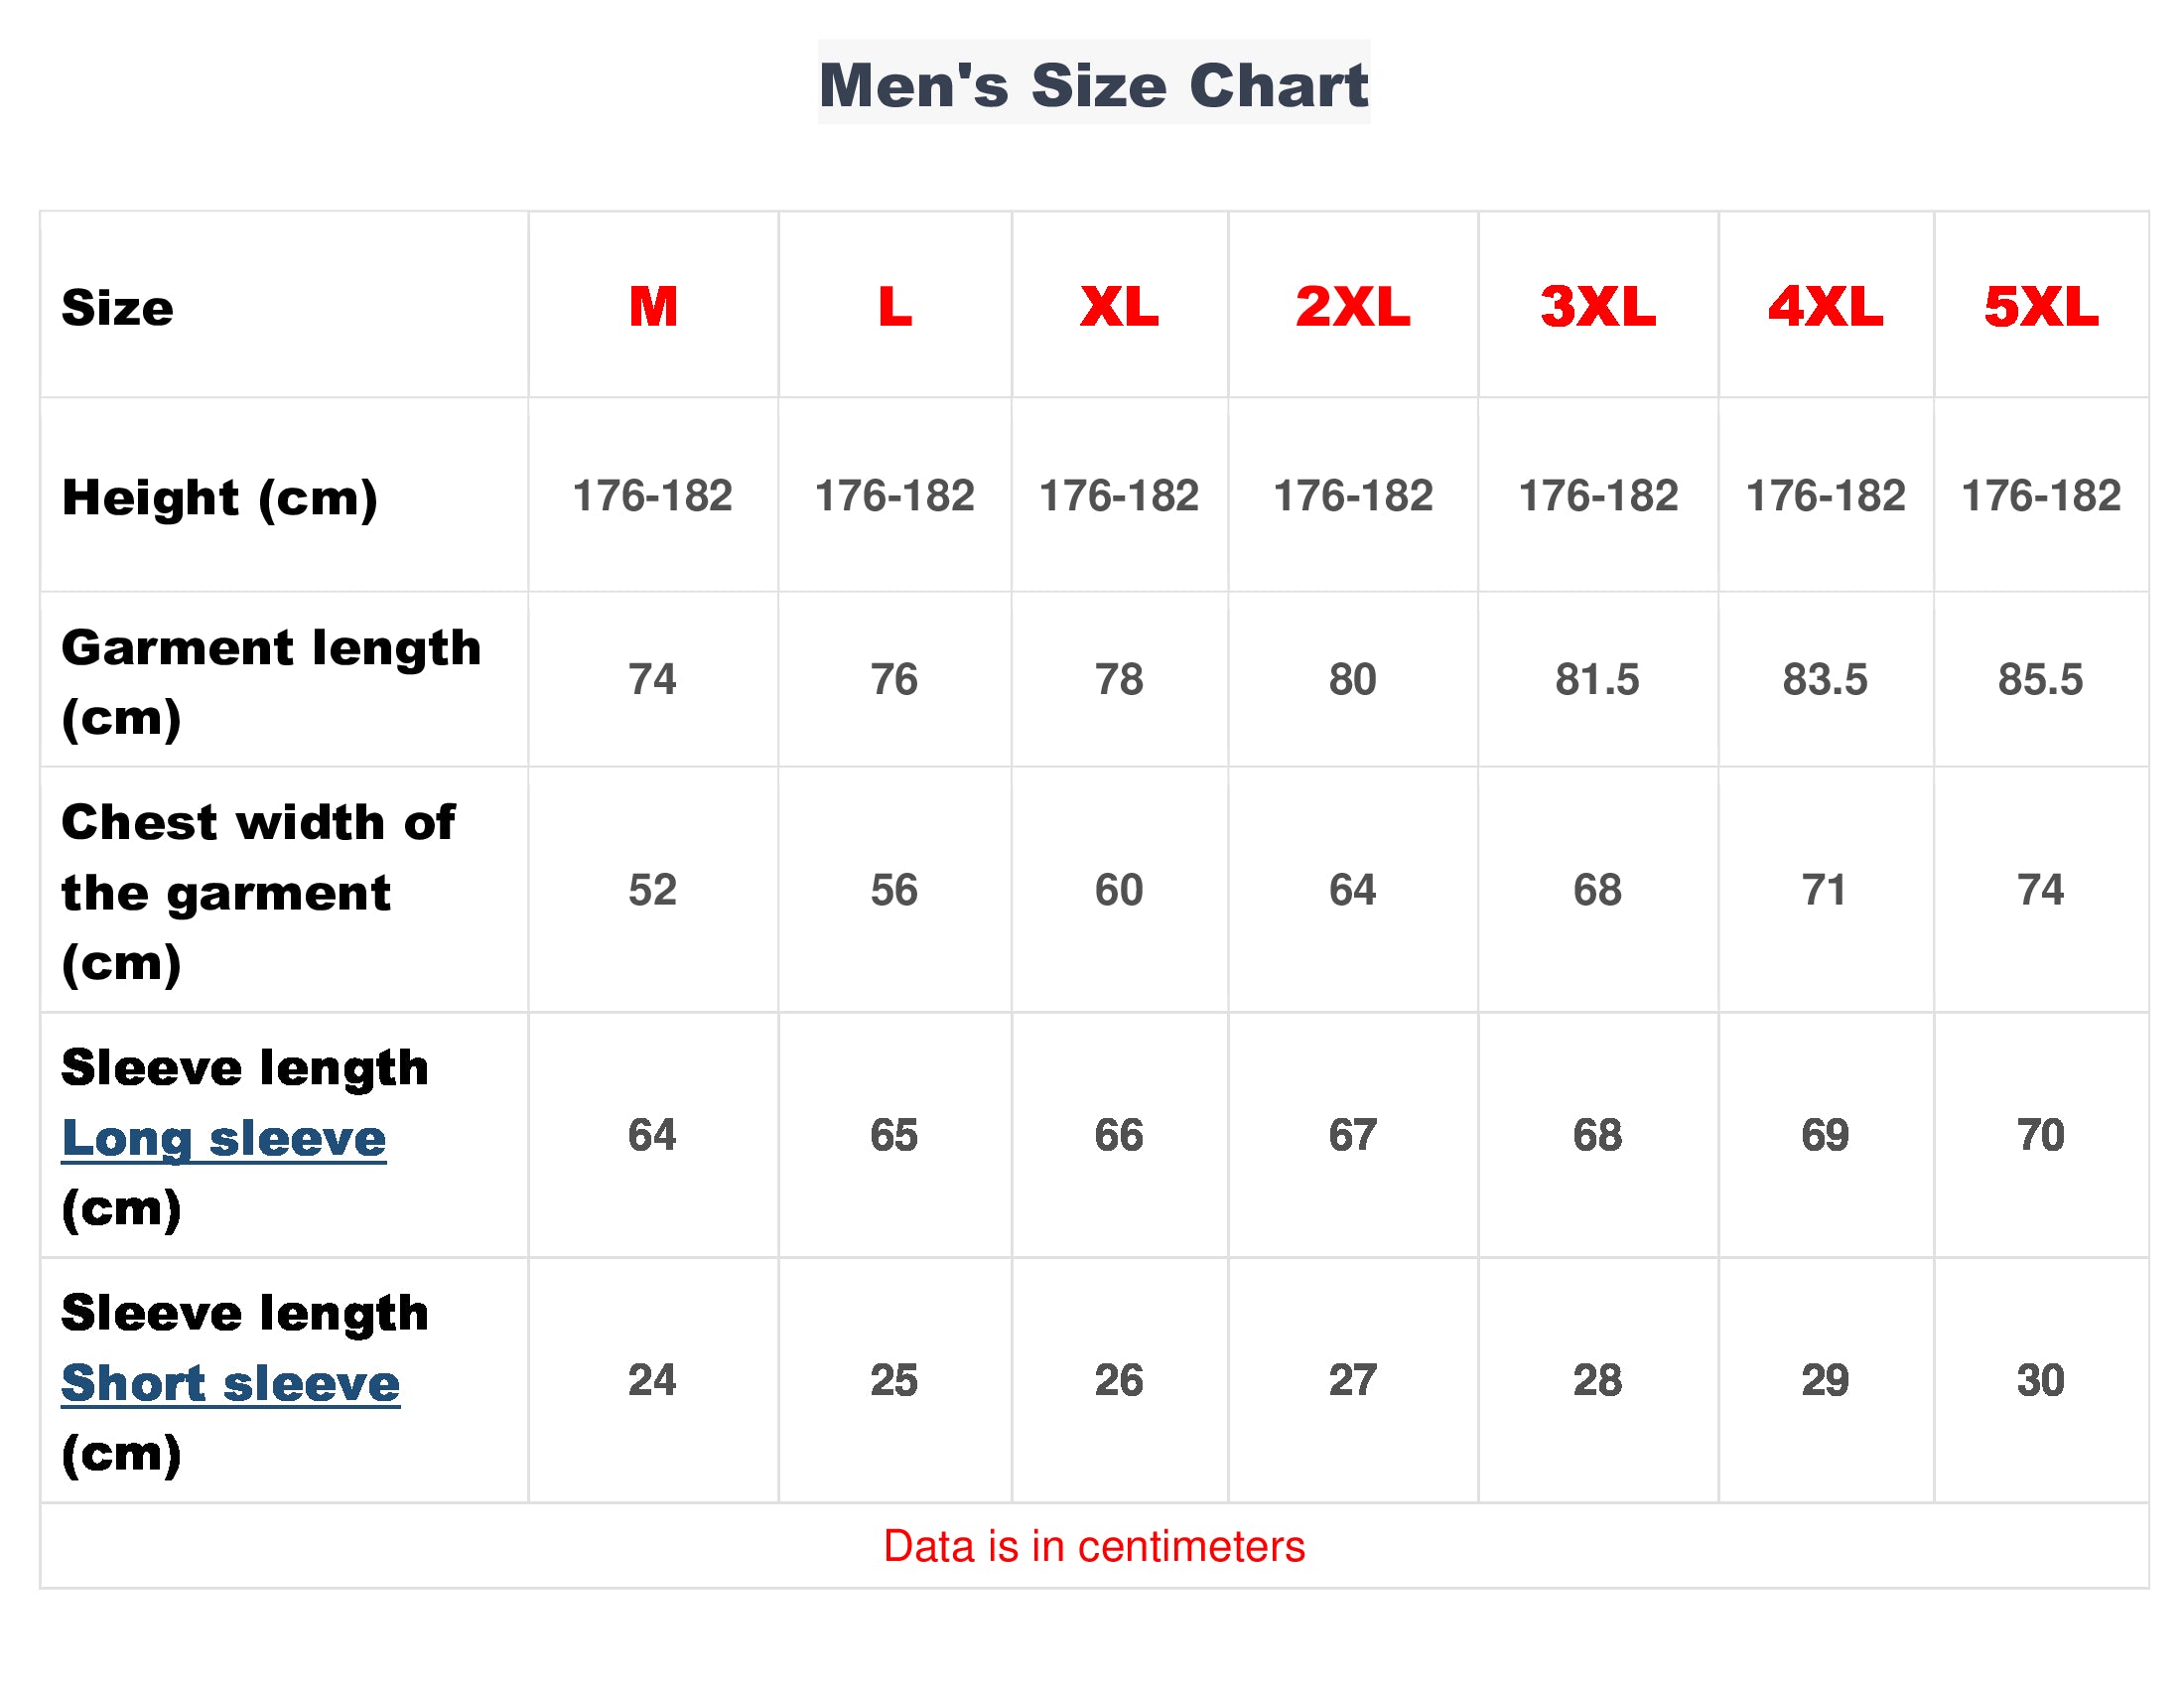The width and height of the screenshot is (2184, 1688).
Task: Select the 5XL size column header
Action: pos(2040,307)
